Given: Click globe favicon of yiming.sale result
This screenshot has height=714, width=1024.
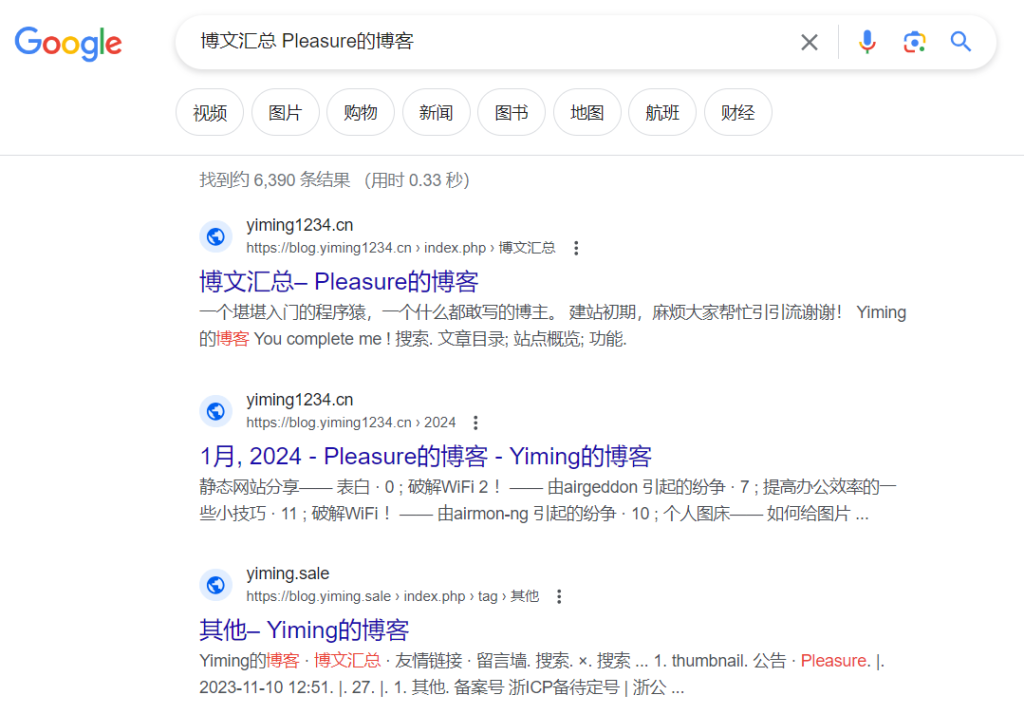Looking at the screenshot, I should pyautogui.click(x=215, y=585).
